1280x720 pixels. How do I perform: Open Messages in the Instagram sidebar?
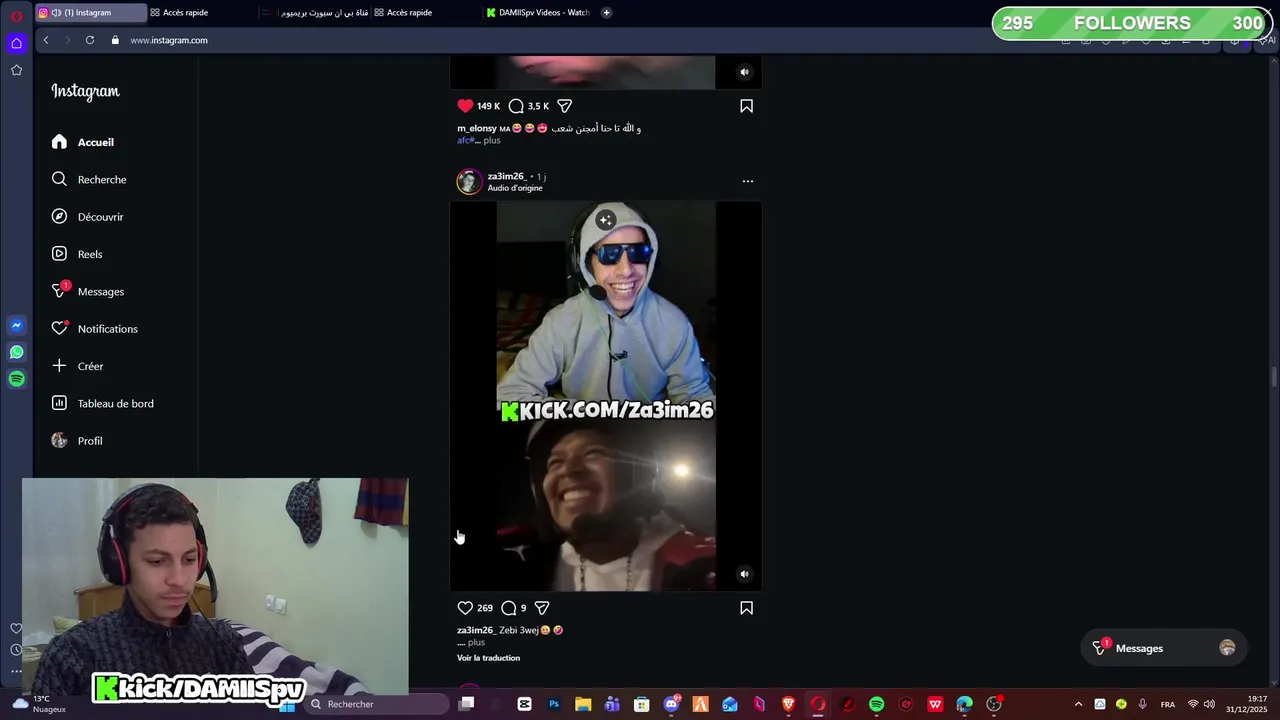click(x=87, y=291)
